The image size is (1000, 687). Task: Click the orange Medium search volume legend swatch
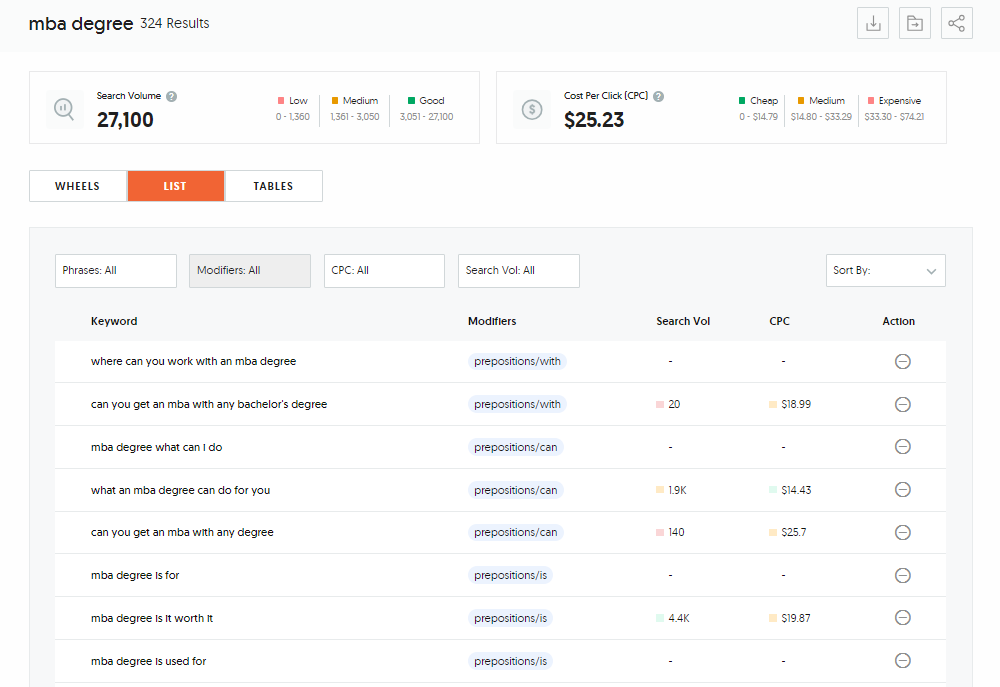pyautogui.click(x=335, y=101)
